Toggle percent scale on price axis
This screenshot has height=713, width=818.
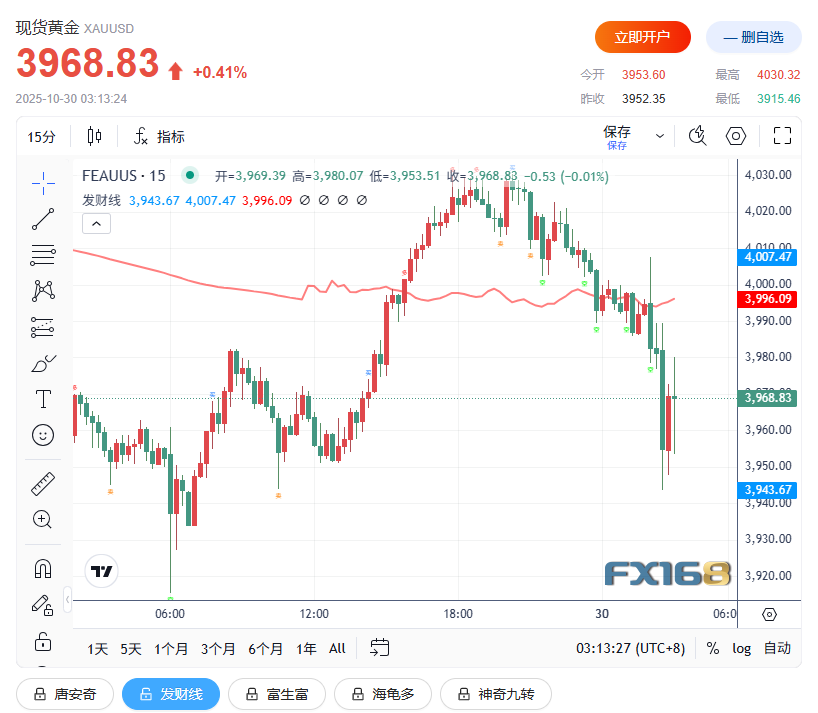point(713,648)
